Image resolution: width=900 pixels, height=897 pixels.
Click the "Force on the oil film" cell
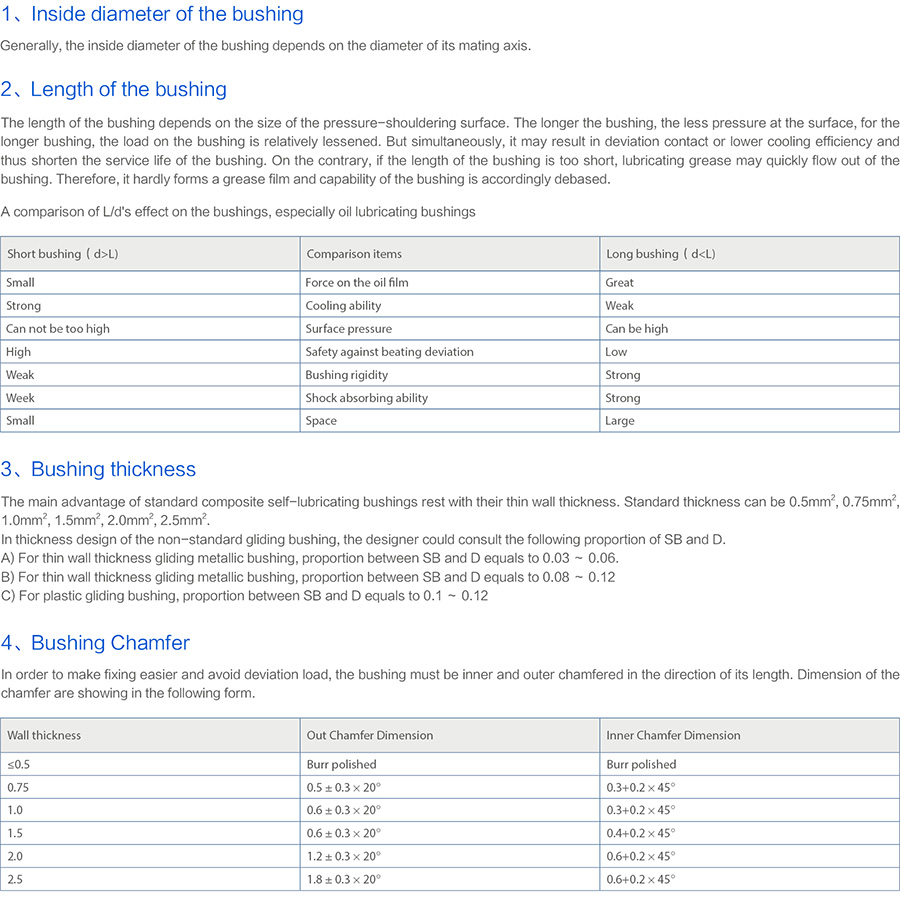click(x=357, y=283)
